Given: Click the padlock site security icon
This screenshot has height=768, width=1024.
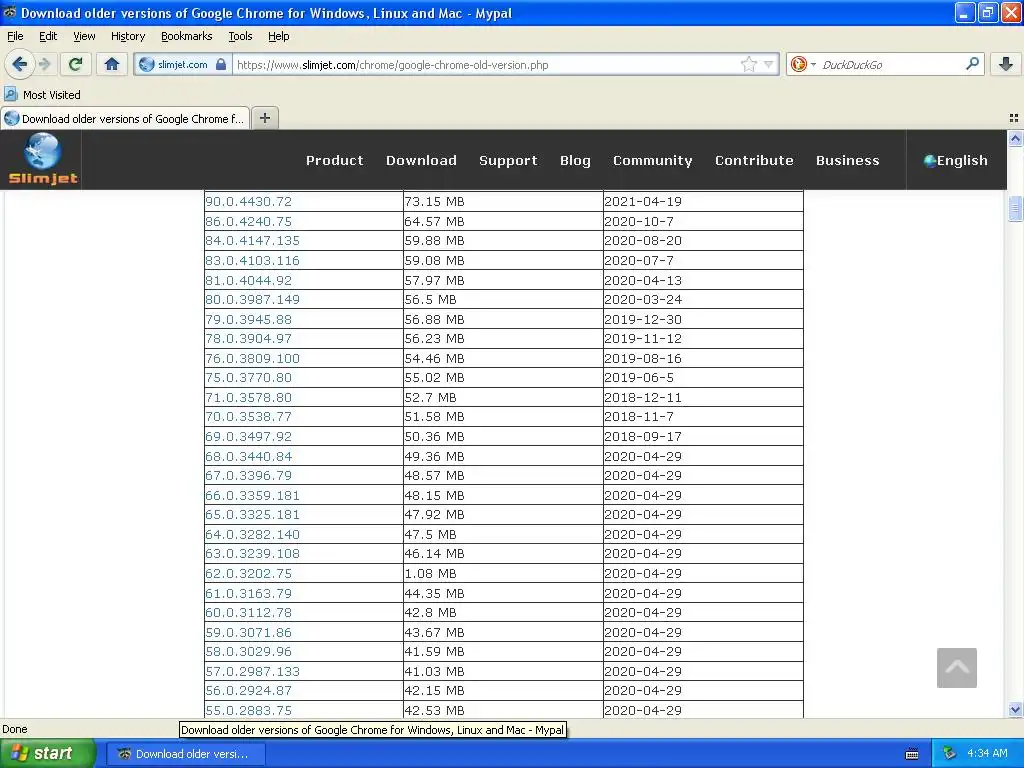Looking at the screenshot, I should pyautogui.click(x=221, y=65).
